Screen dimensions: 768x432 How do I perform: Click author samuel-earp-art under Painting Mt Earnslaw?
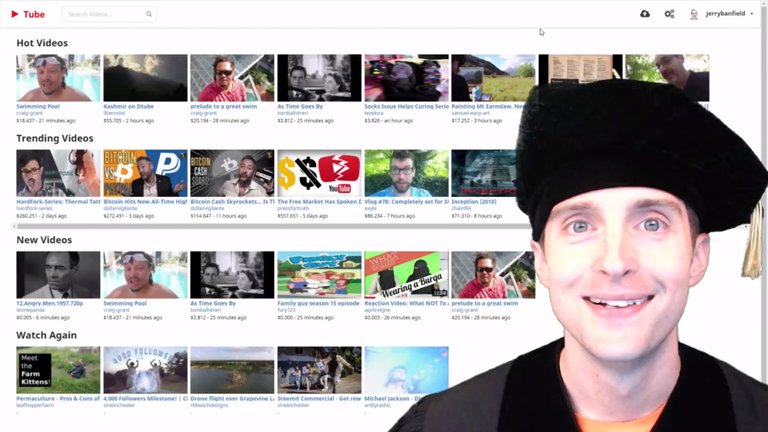(471, 113)
